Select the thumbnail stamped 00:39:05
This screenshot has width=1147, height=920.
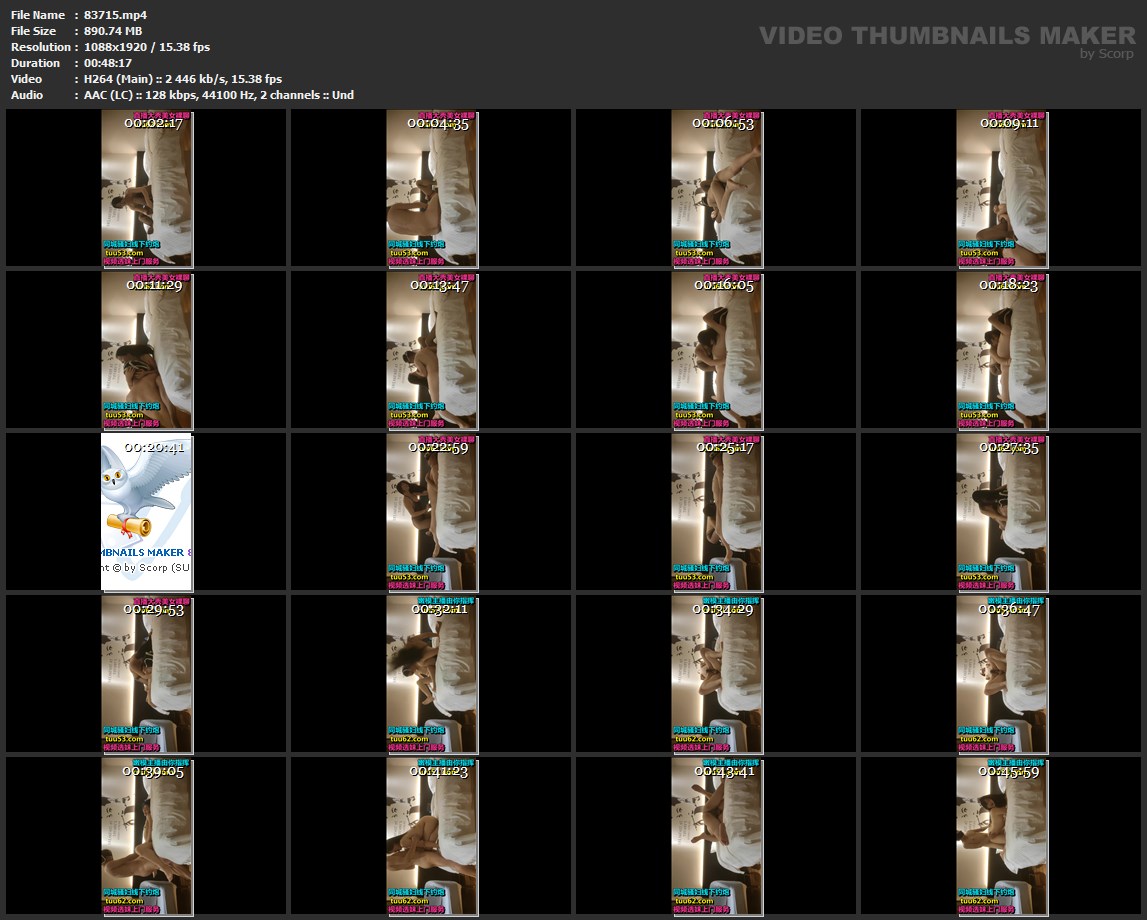click(x=147, y=836)
